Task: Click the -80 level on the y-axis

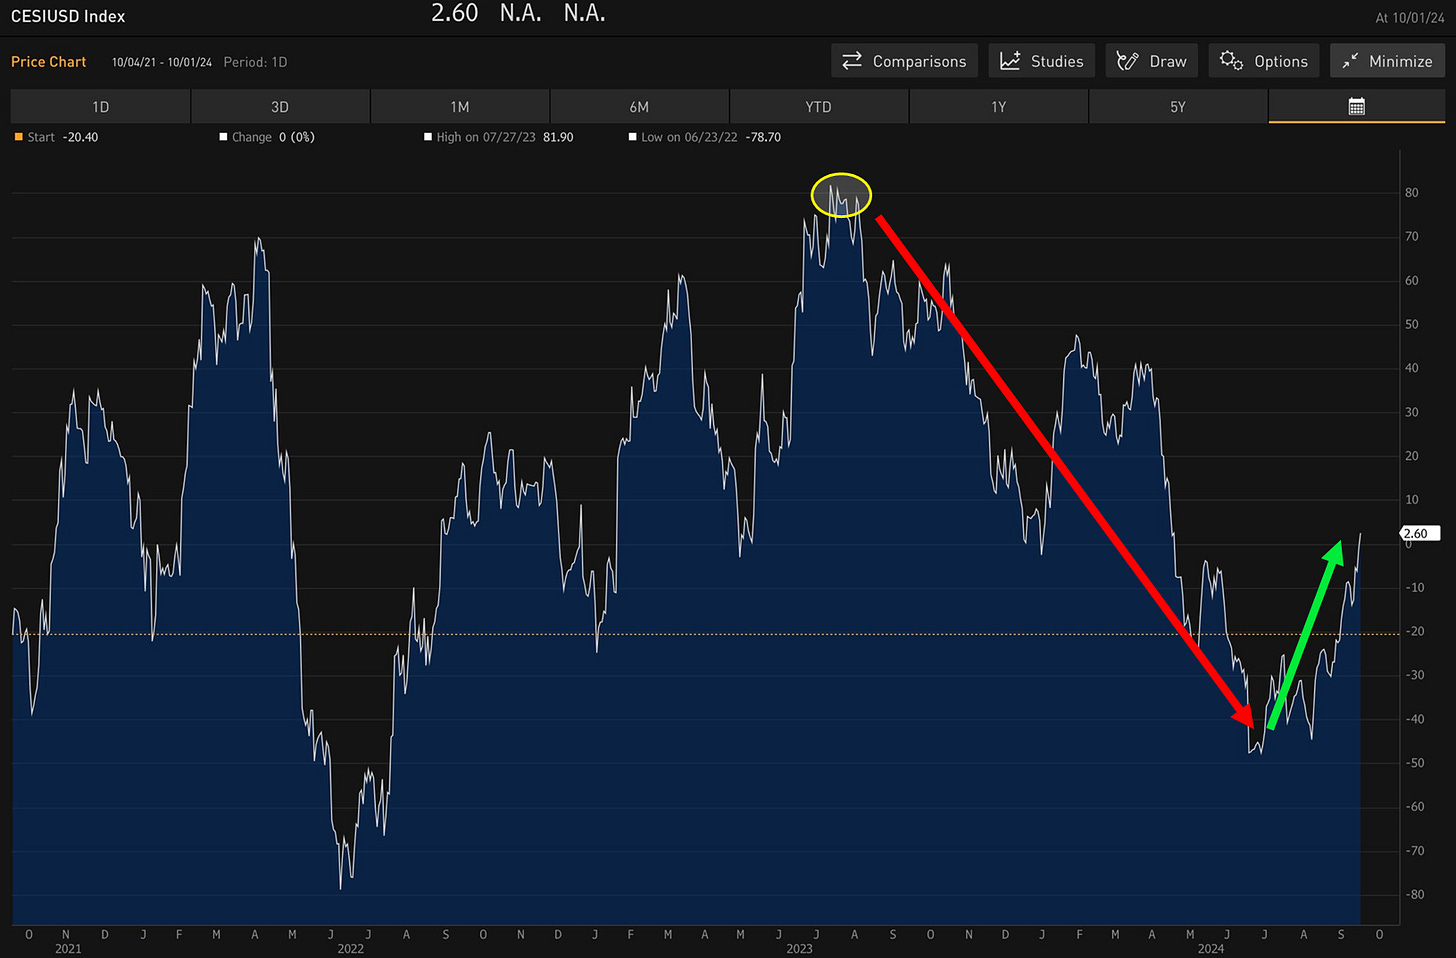Action: click(x=1415, y=895)
